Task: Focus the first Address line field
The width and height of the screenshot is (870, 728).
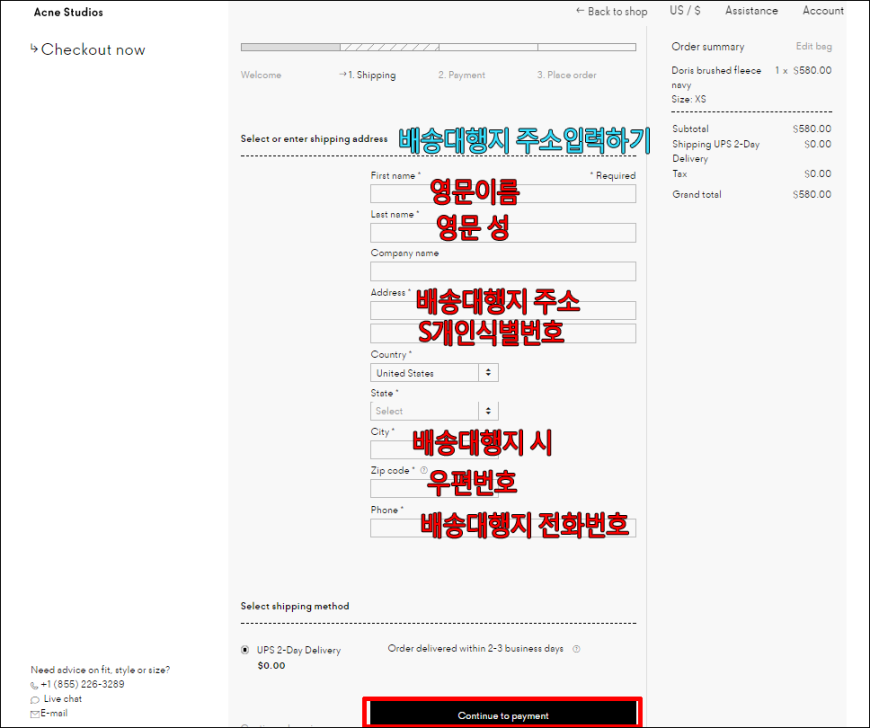Action: pos(503,310)
